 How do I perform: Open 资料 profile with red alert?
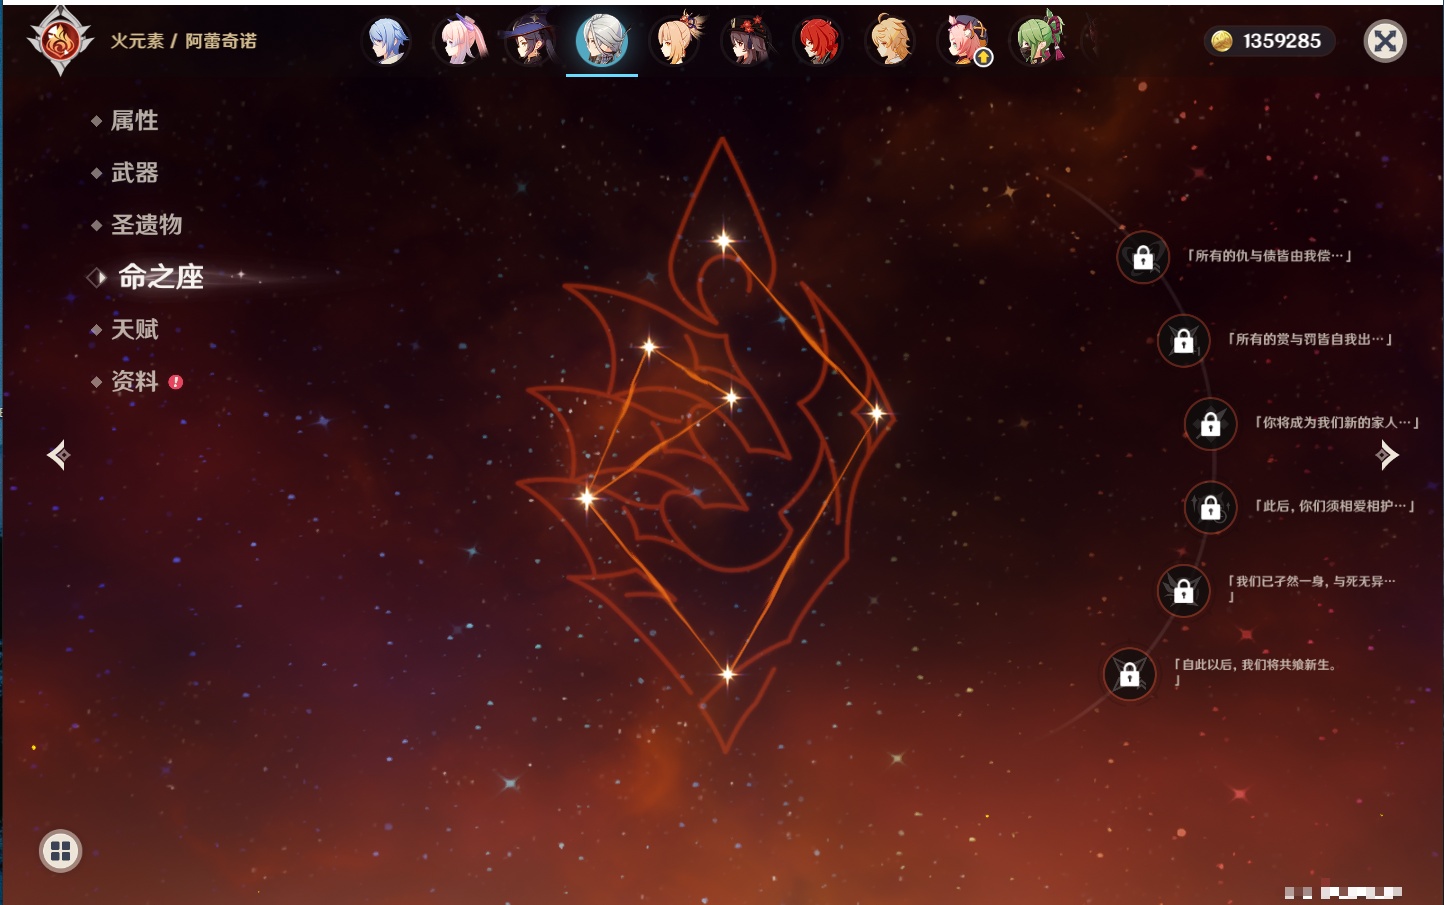(134, 381)
